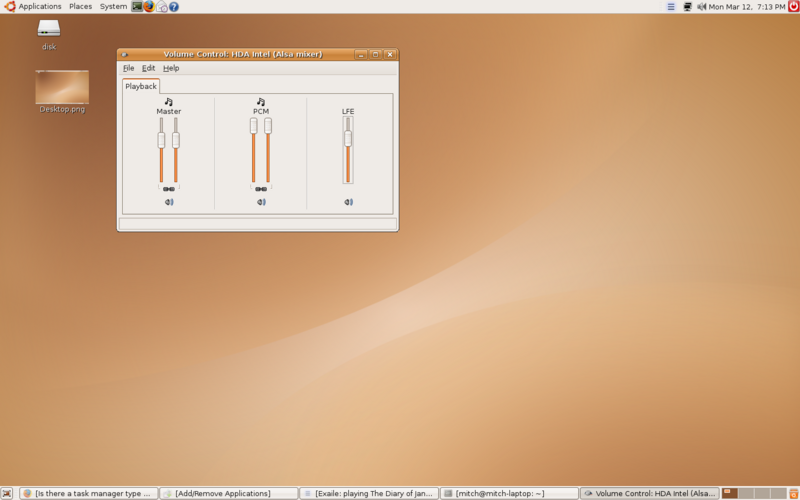Click the Ubuntu logo in top panel
The width and height of the screenshot is (800, 500).
point(10,7)
